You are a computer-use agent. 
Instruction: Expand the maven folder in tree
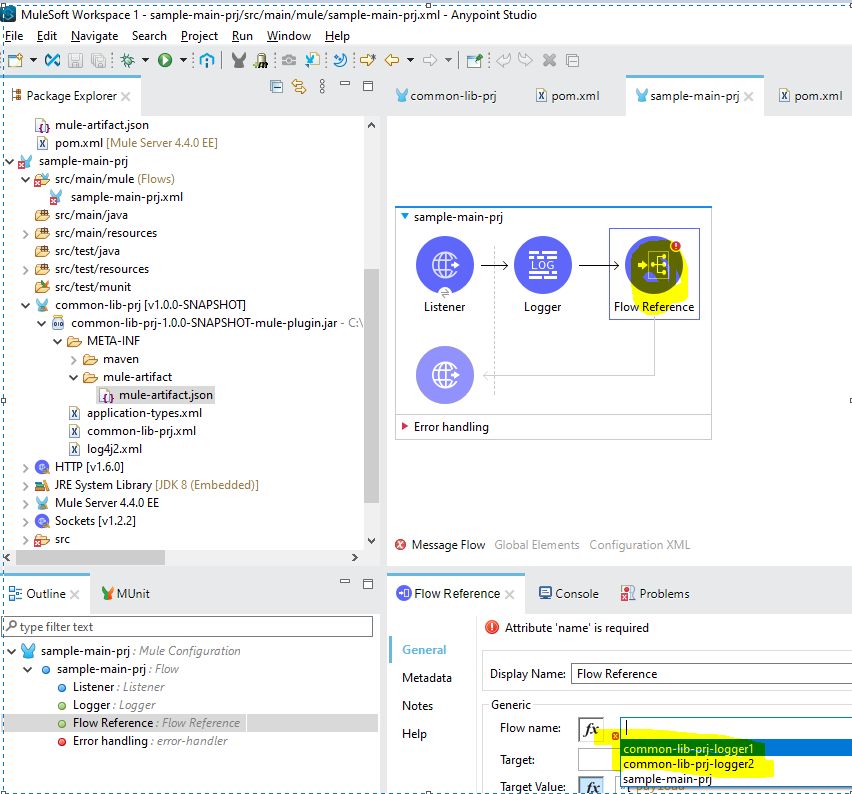[x=75, y=359]
